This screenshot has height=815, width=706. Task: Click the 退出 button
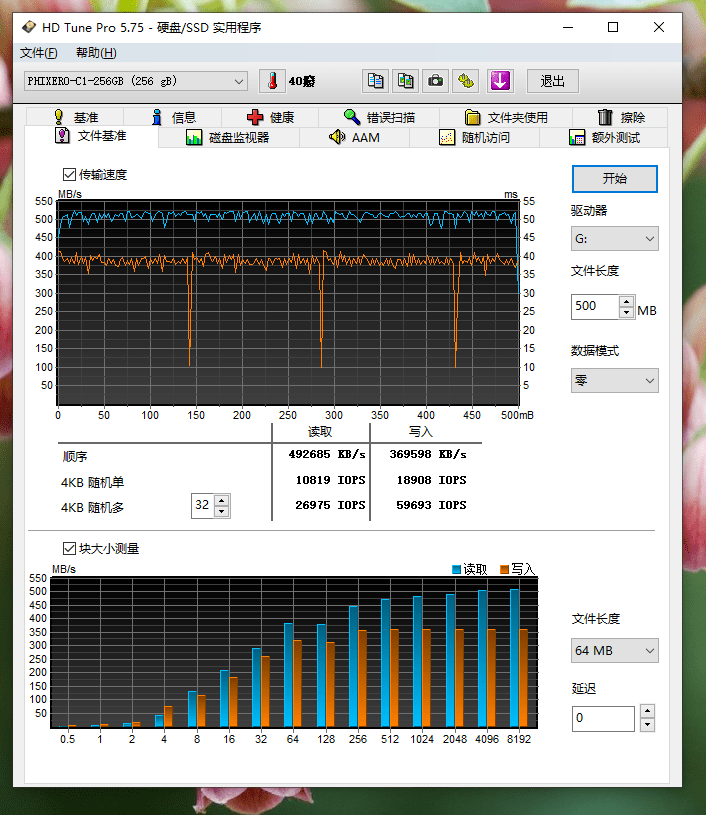pos(553,81)
